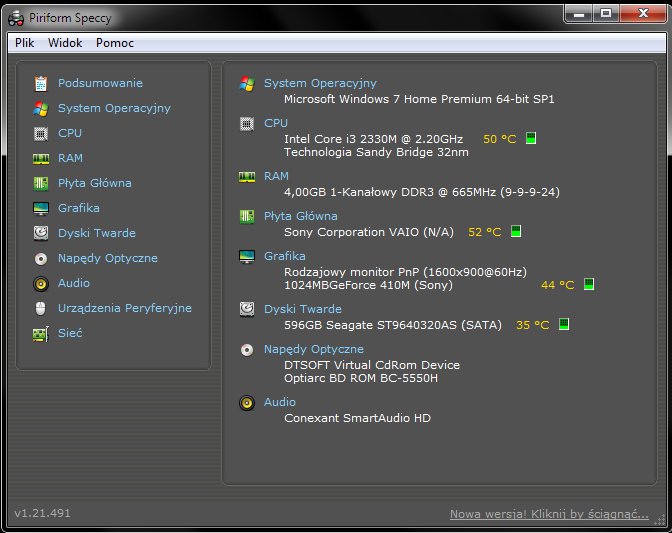Click the Sieć network card icon
The image size is (672, 533).
click(x=41, y=334)
